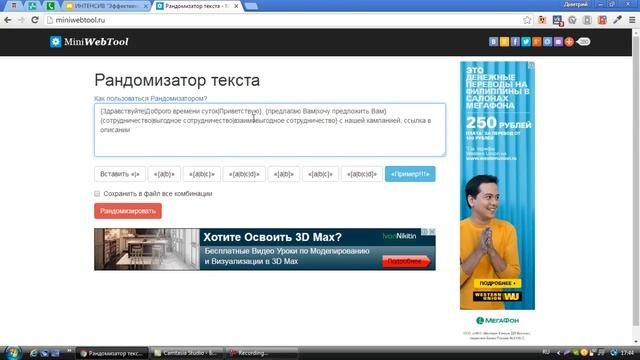Open a new browser tab
Screen dimensions: 640x360
(251, 6)
